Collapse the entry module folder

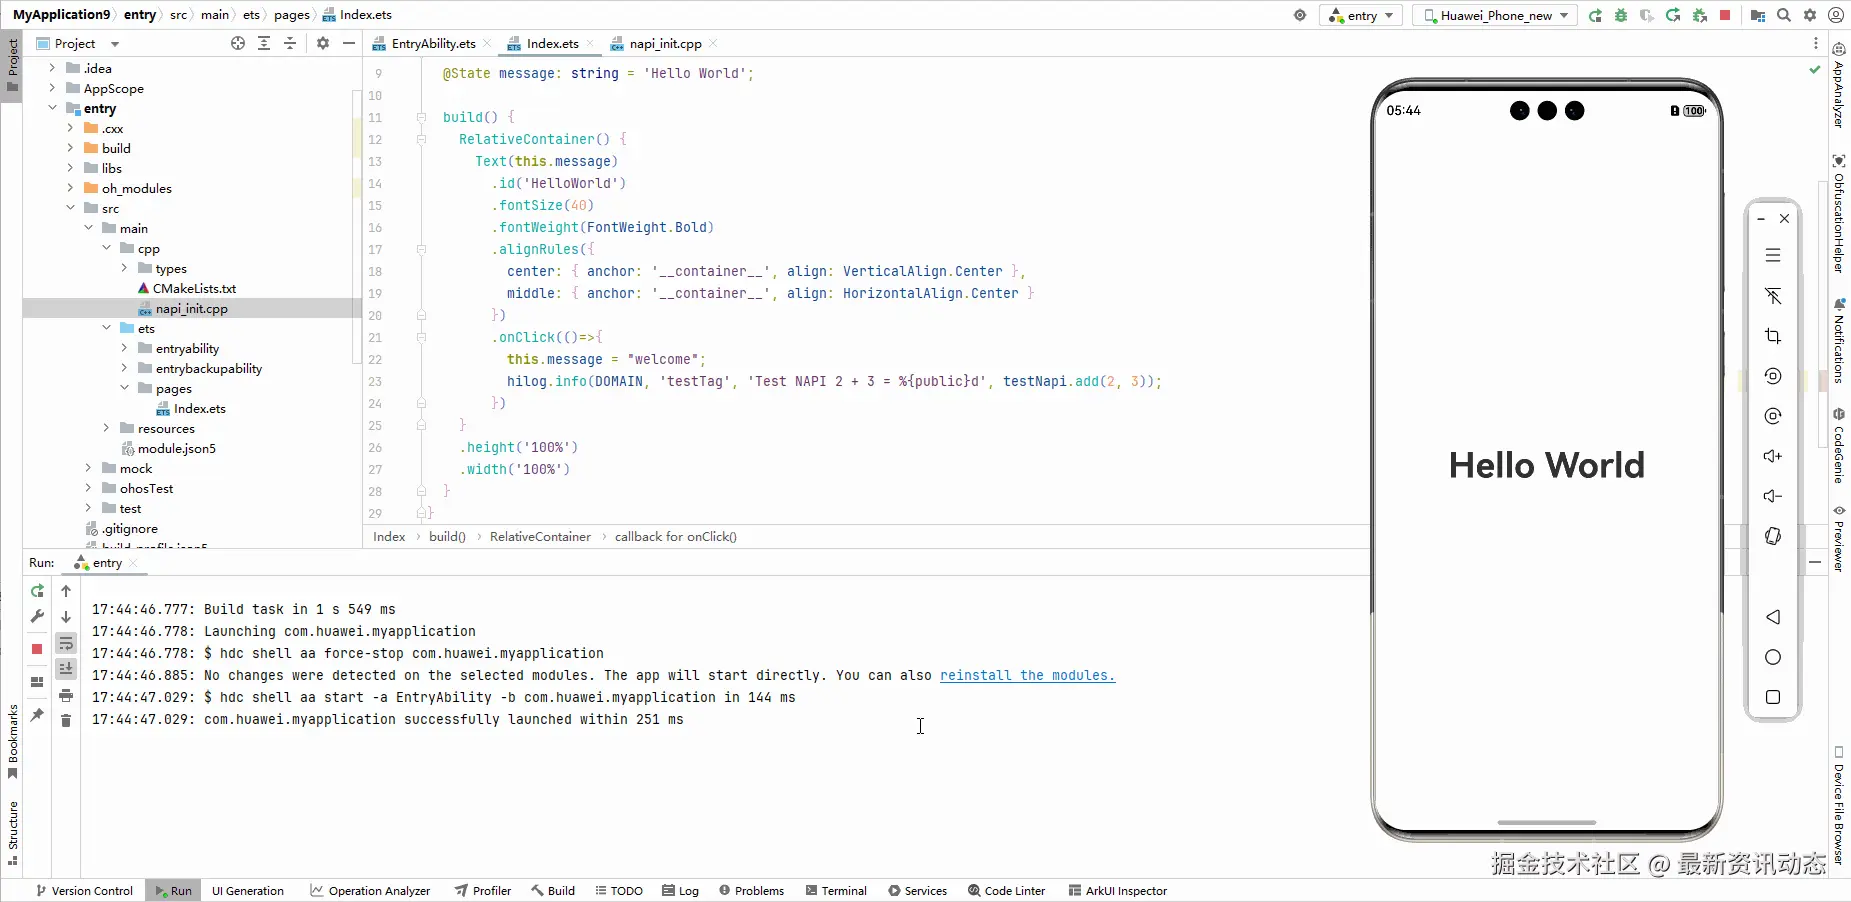tap(52, 108)
